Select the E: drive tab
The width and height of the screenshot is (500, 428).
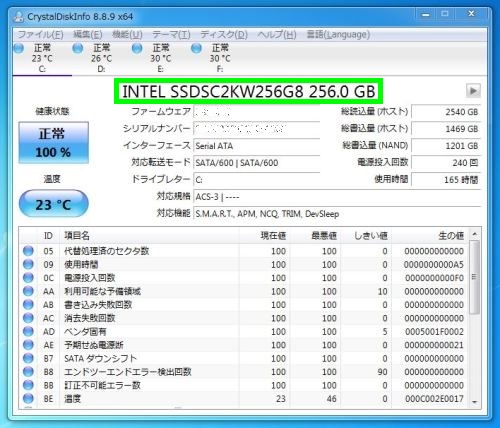(x=161, y=58)
